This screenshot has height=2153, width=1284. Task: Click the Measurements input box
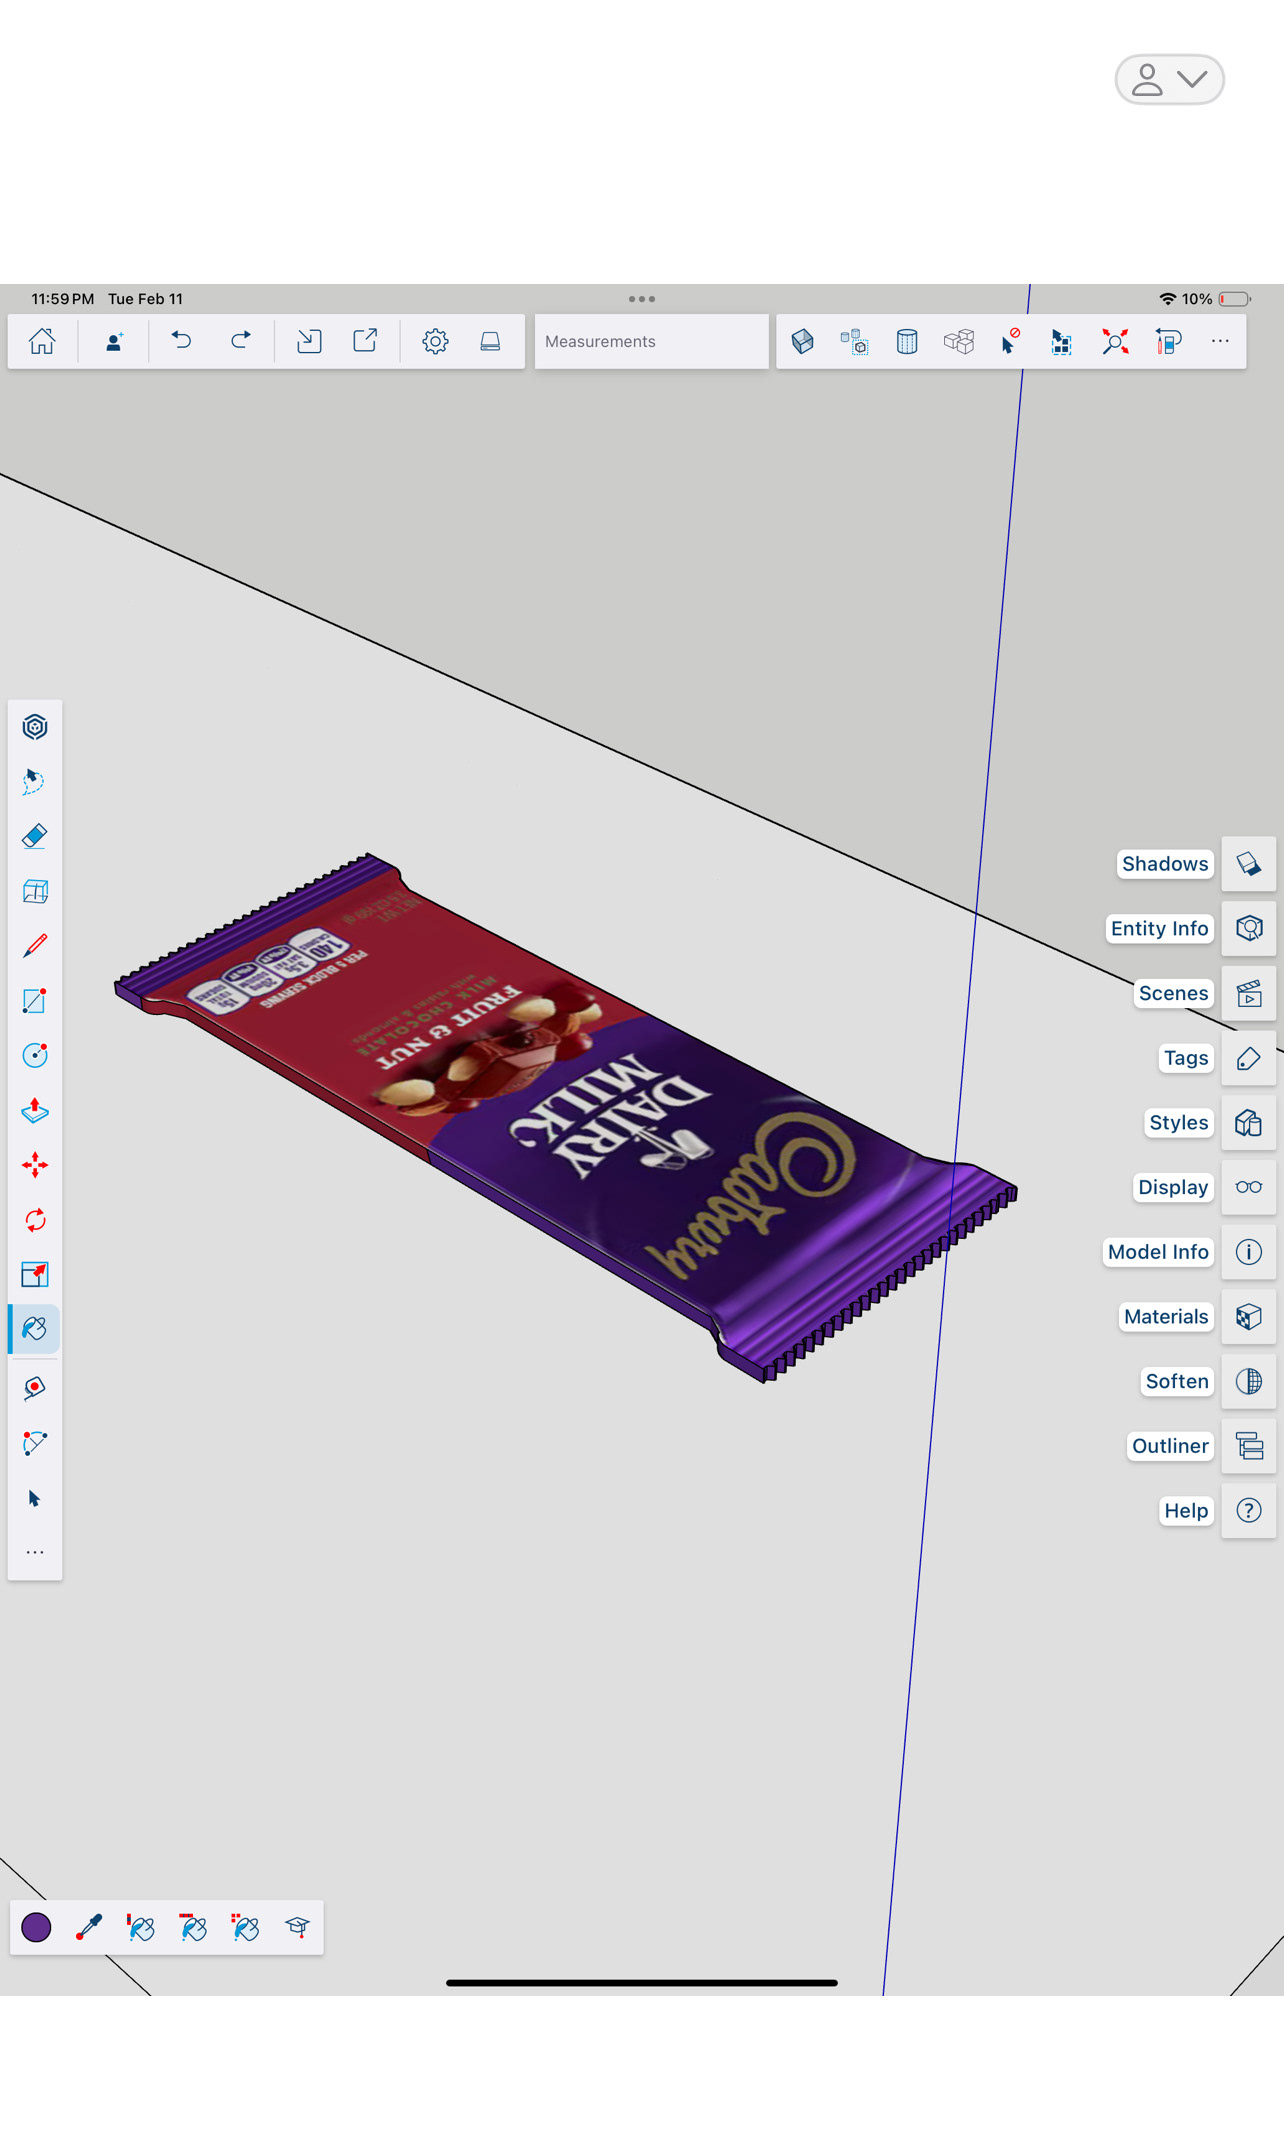(x=651, y=341)
